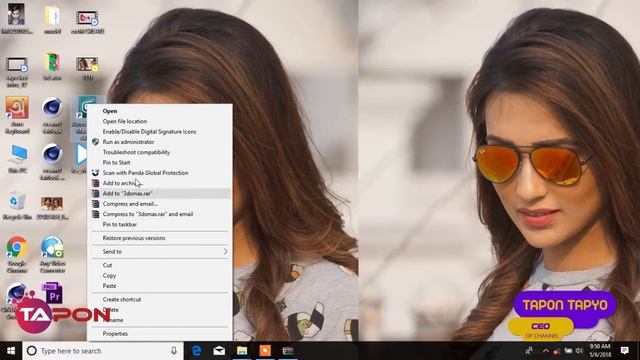Select the Premiere Pro desktop icon
The height and width of the screenshot is (360, 640).
(53, 293)
